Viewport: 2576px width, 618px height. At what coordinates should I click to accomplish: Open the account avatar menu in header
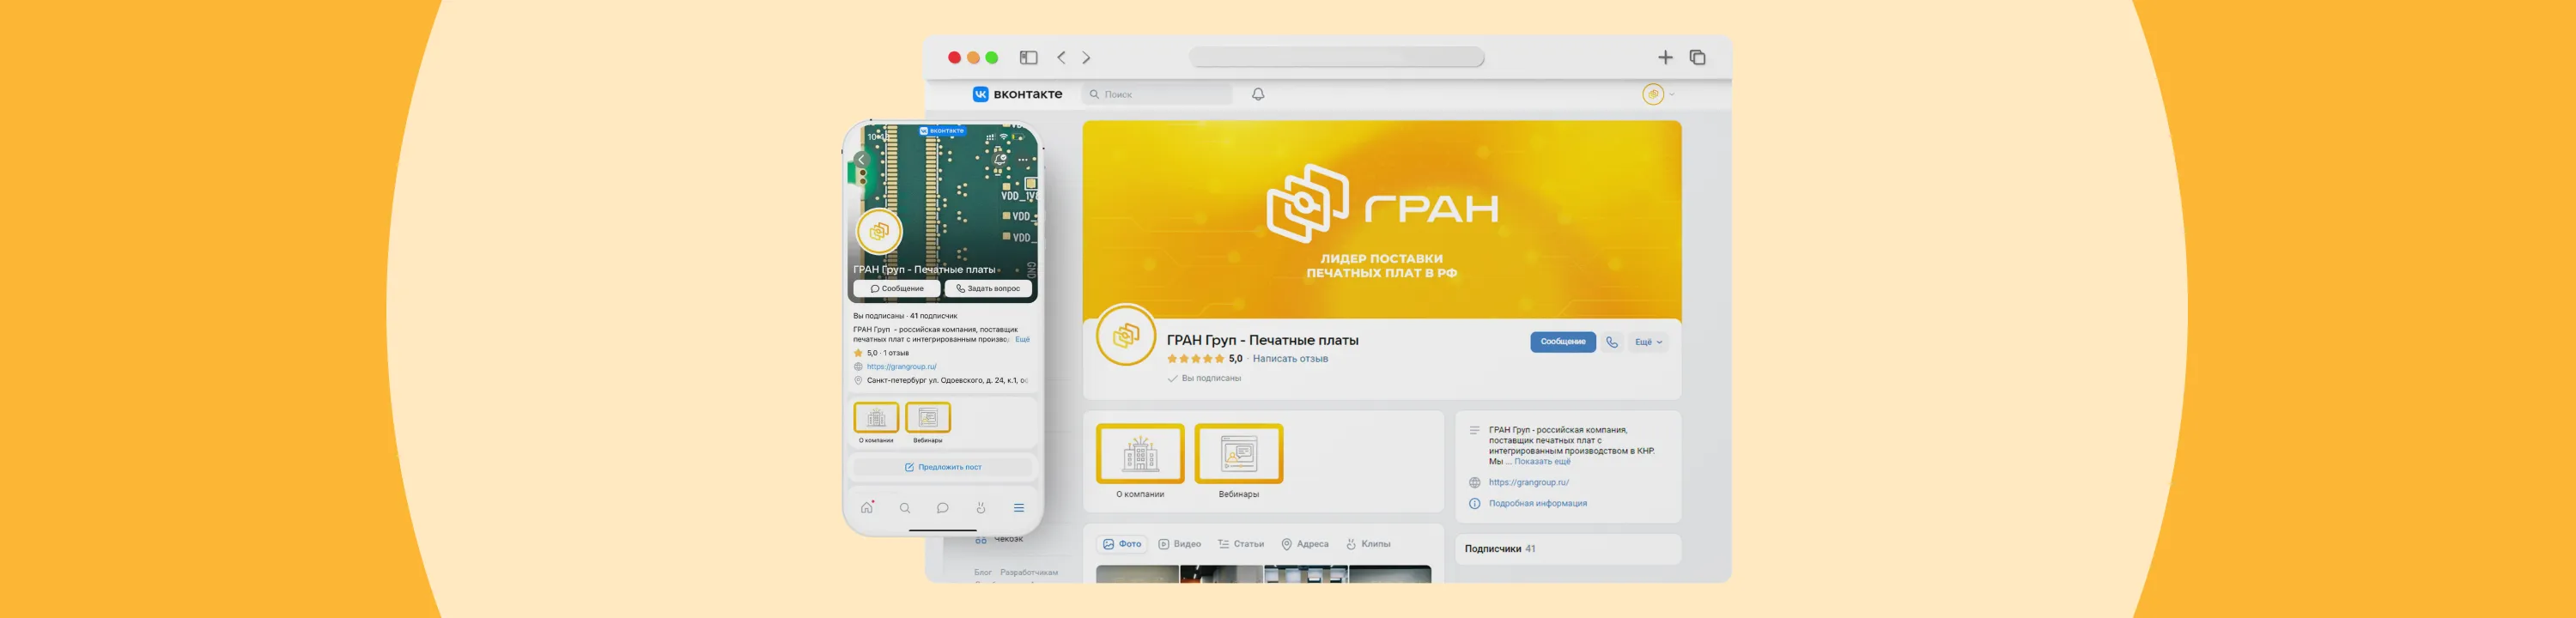(x=1654, y=94)
